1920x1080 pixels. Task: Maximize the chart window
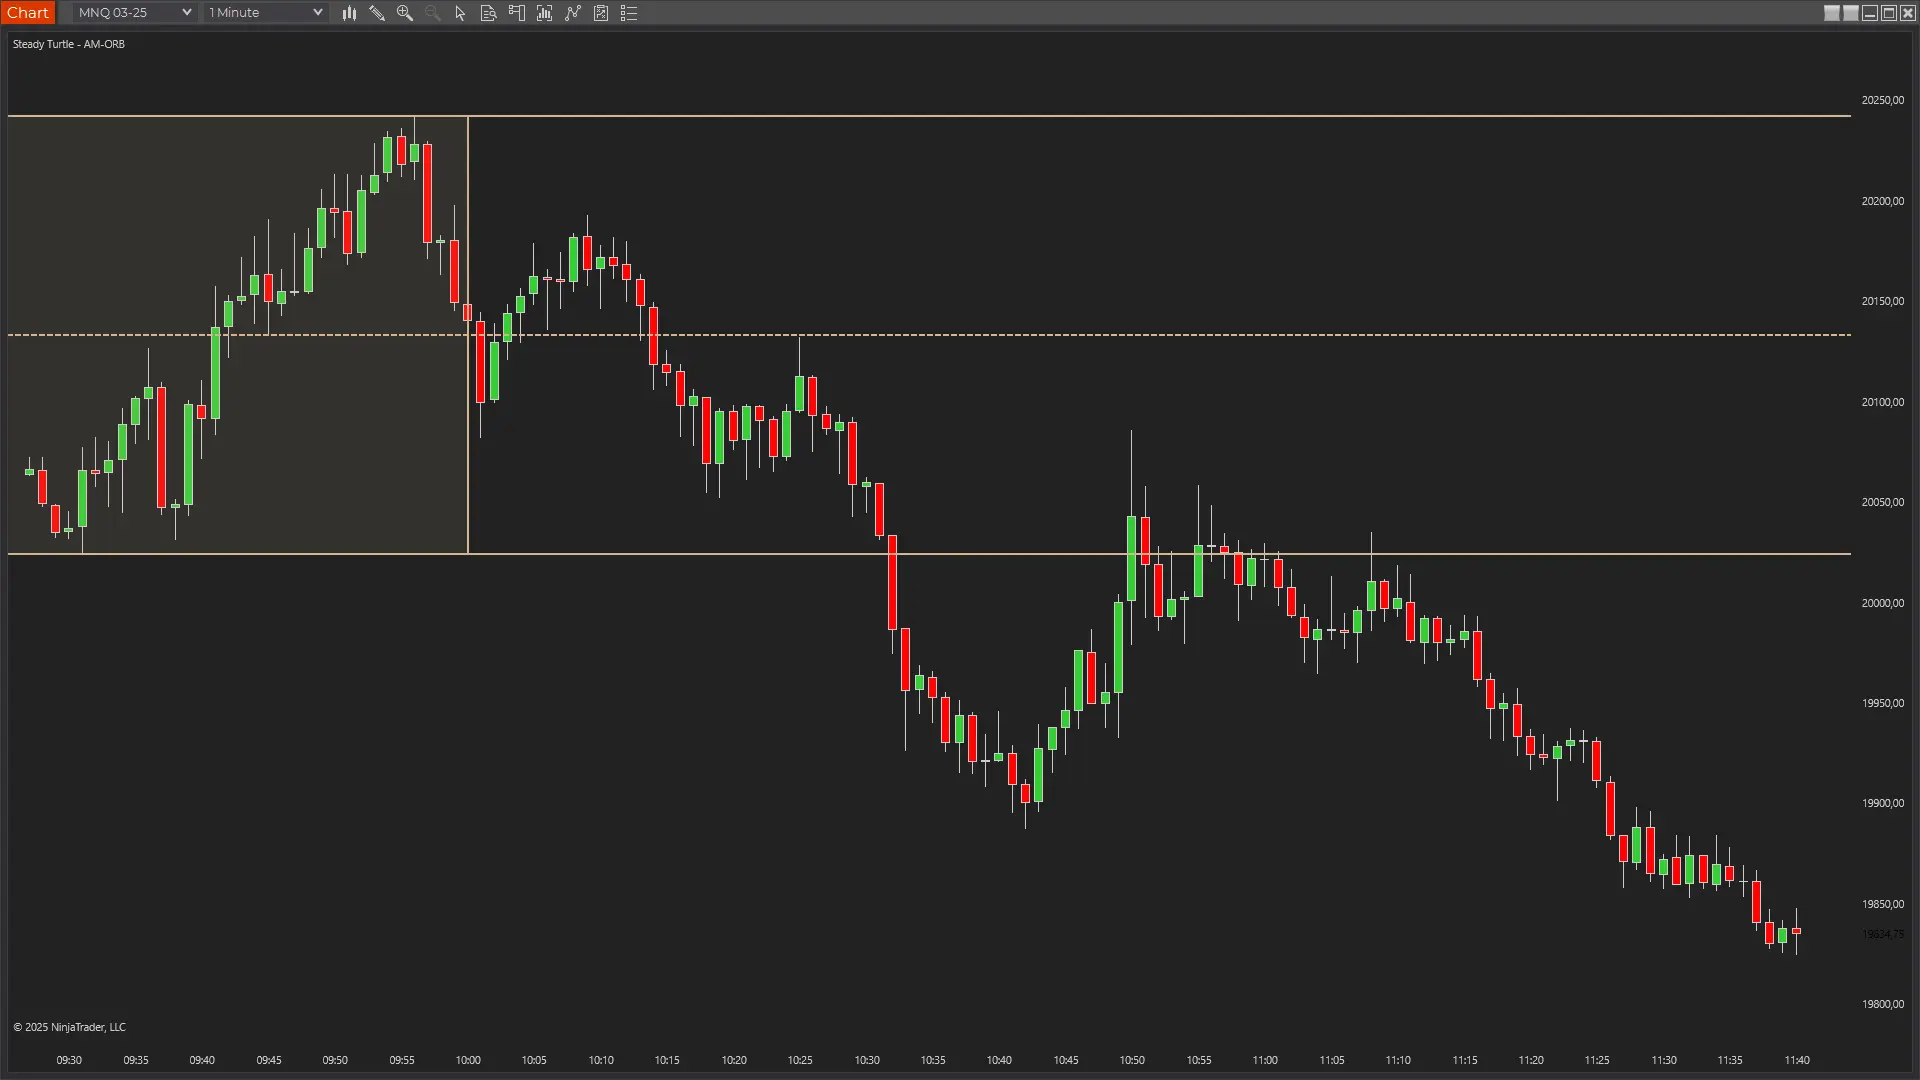coord(1889,13)
